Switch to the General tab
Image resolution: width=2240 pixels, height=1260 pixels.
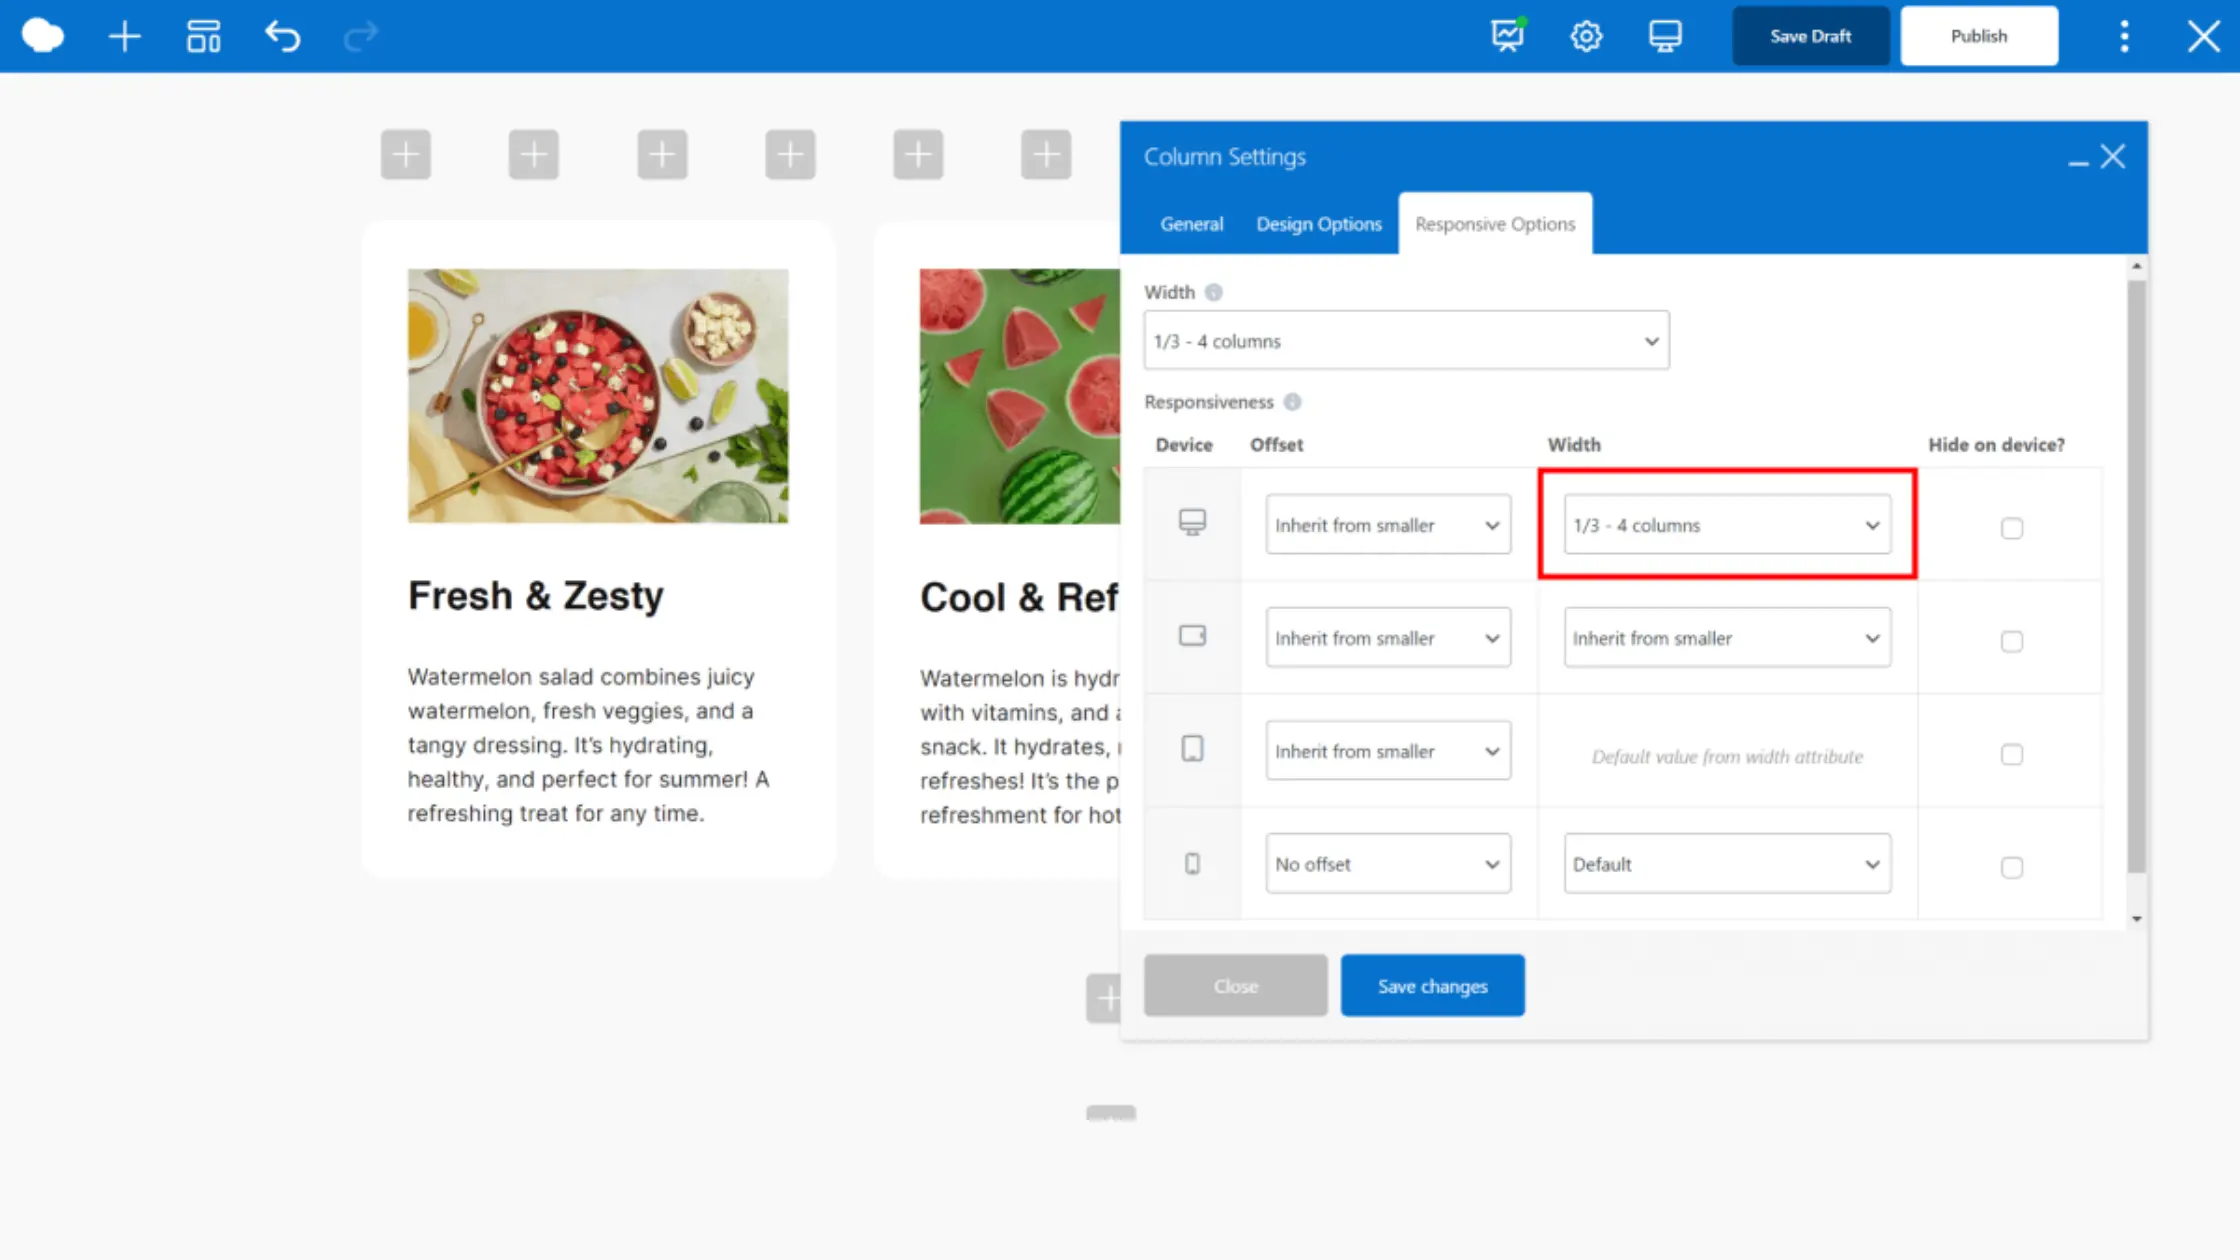[1191, 224]
